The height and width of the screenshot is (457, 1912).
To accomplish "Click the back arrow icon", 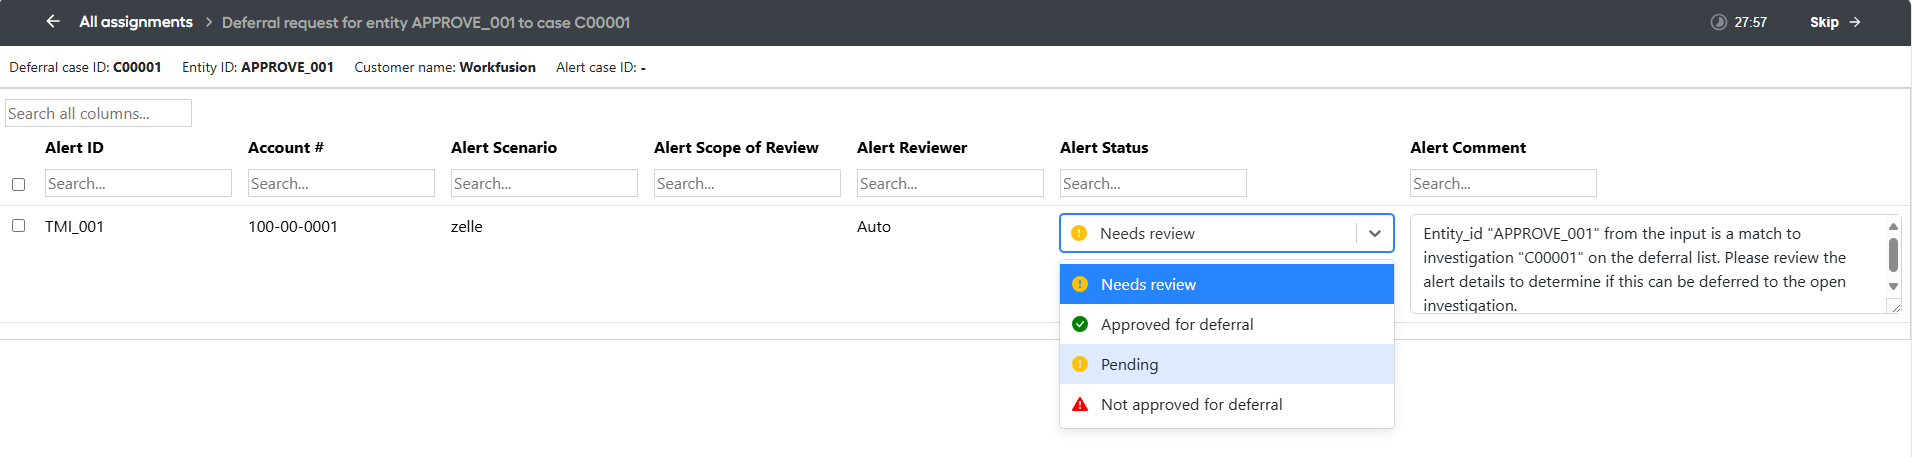I will coord(53,21).
